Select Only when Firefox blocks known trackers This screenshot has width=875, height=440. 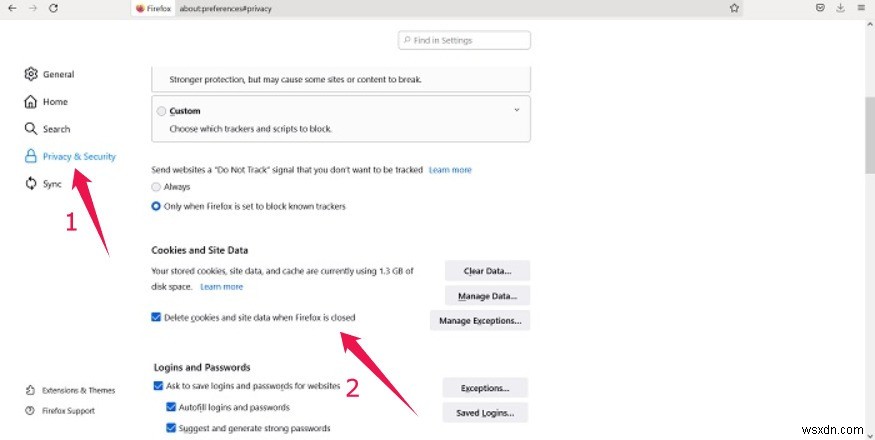point(156,206)
